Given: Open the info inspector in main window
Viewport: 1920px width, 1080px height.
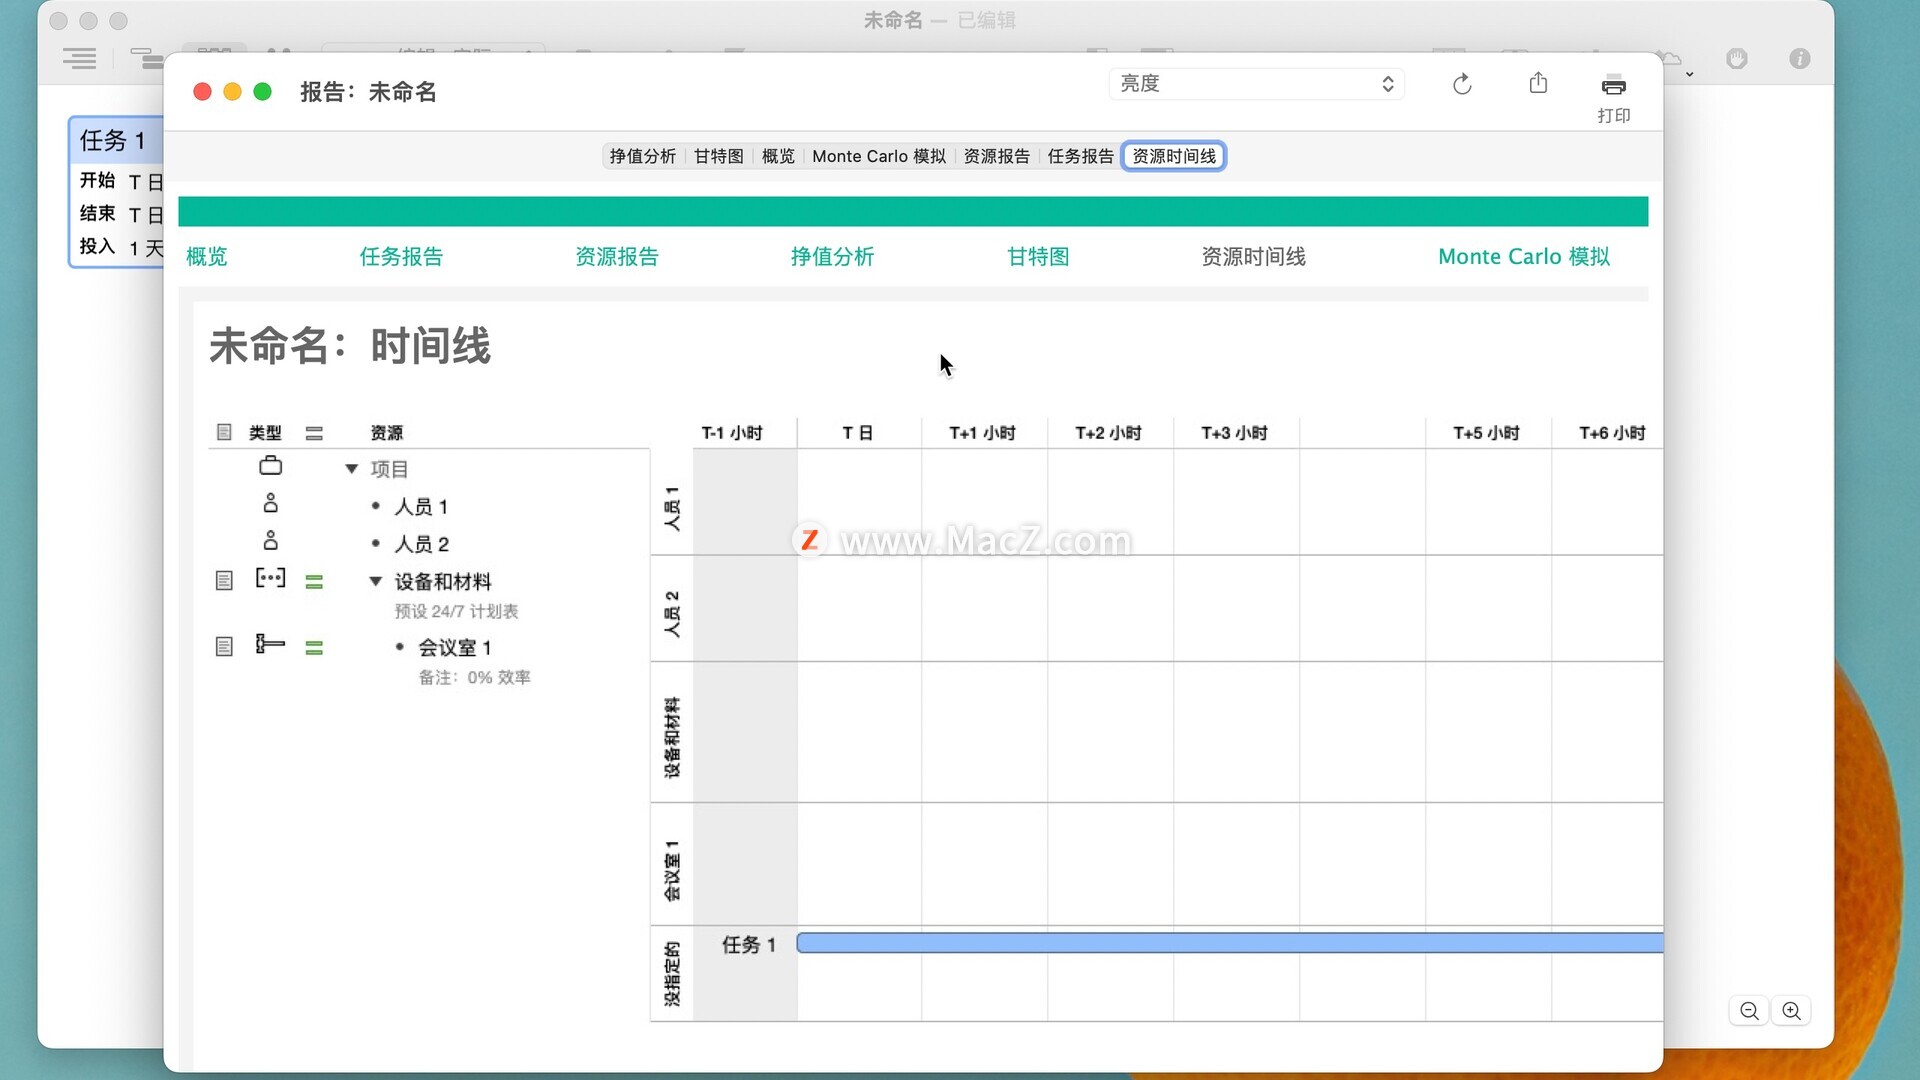Looking at the screenshot, I should pos(1799,59).
